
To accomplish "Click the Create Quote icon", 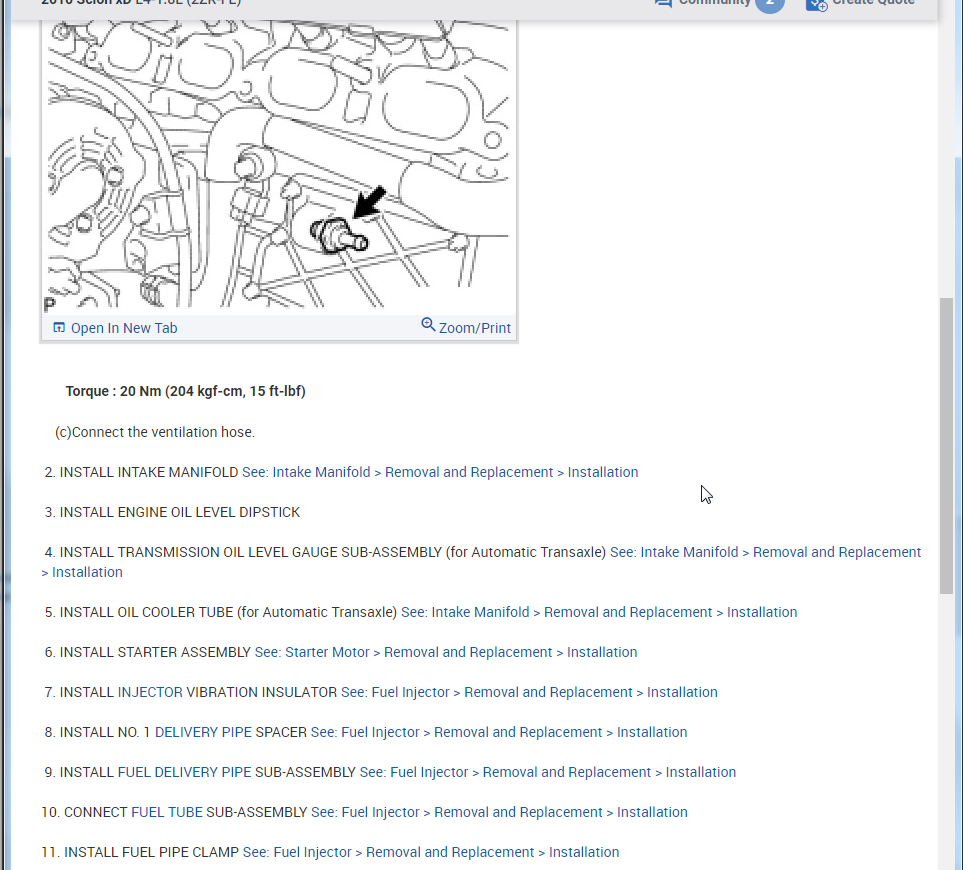I will tap(817, 4).
